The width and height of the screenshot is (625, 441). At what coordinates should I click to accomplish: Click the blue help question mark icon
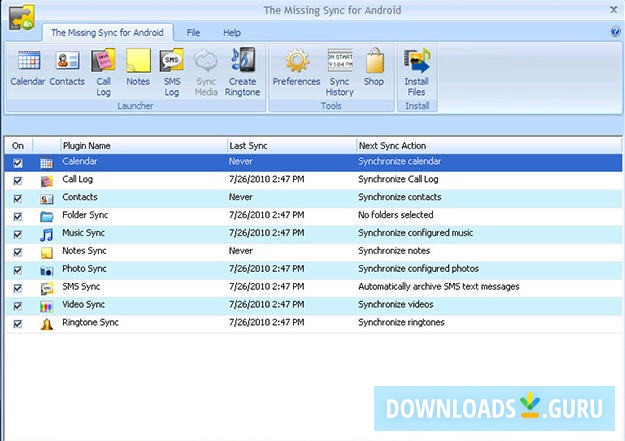(x=615, y=32)
